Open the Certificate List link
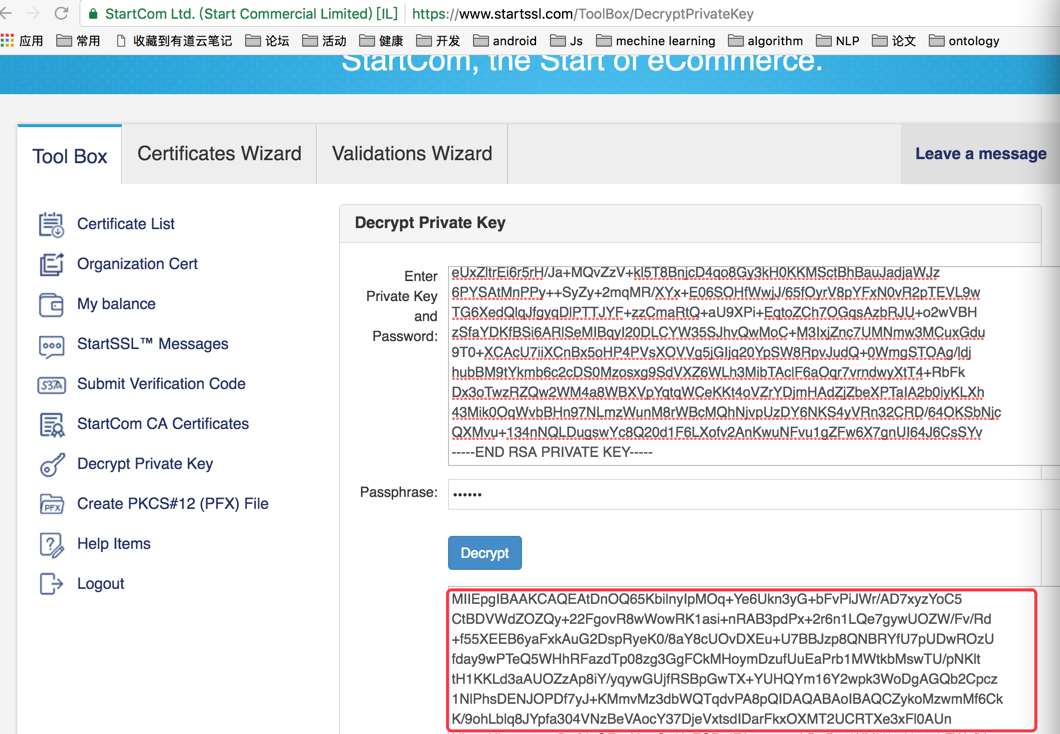The image size is (1060, 734). tap(126, 224)
